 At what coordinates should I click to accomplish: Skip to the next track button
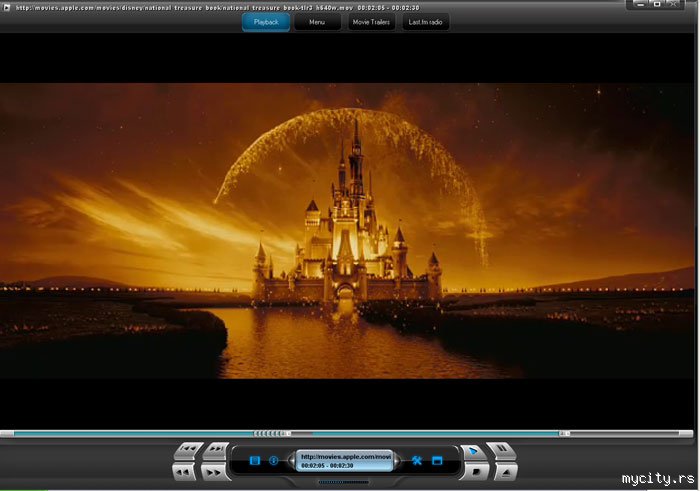tap(217, 450)
